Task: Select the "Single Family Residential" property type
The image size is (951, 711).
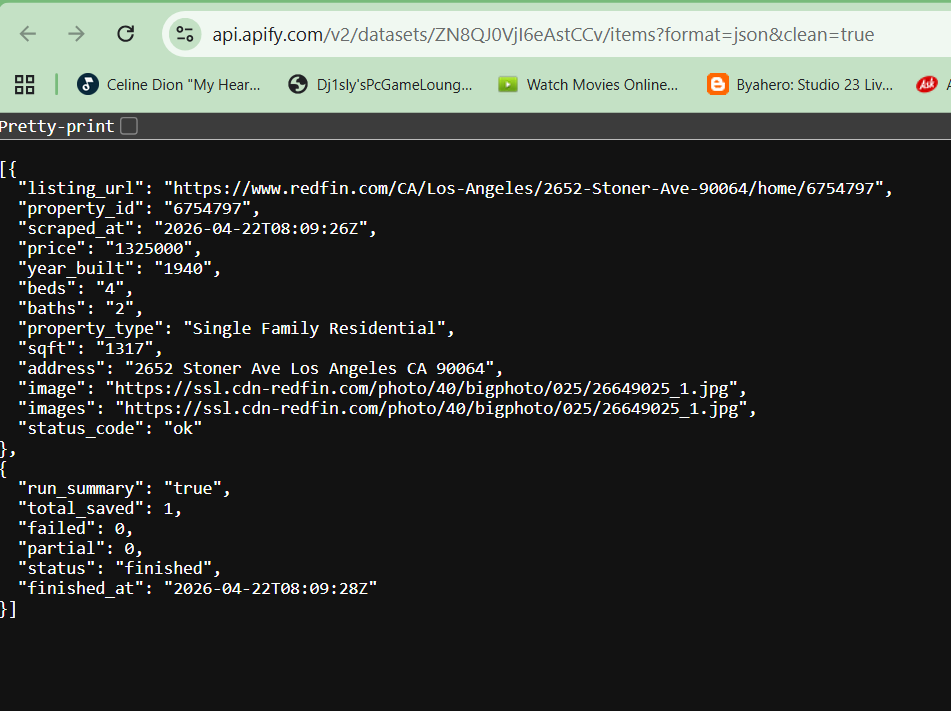Action: pos(314,329)
